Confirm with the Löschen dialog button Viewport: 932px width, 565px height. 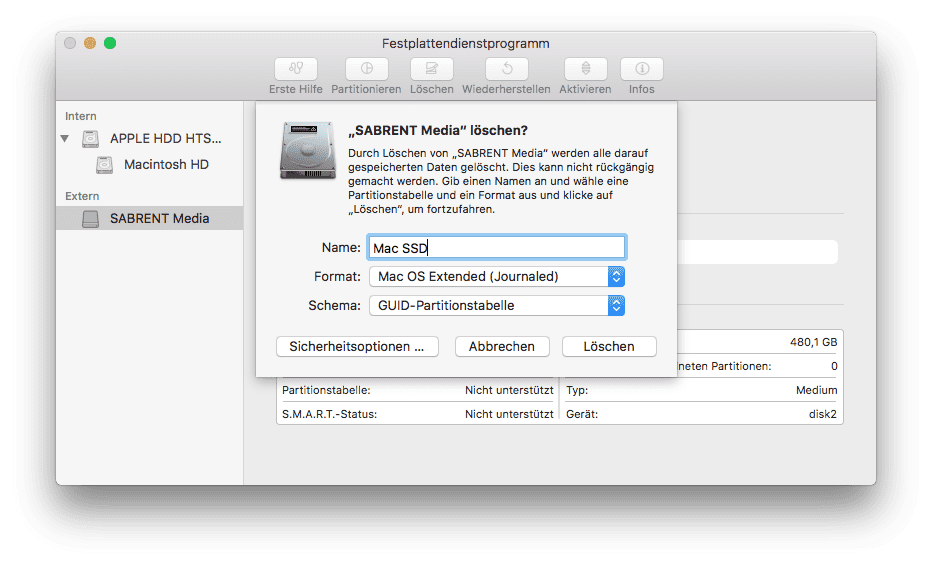click(x=609, y=346)
